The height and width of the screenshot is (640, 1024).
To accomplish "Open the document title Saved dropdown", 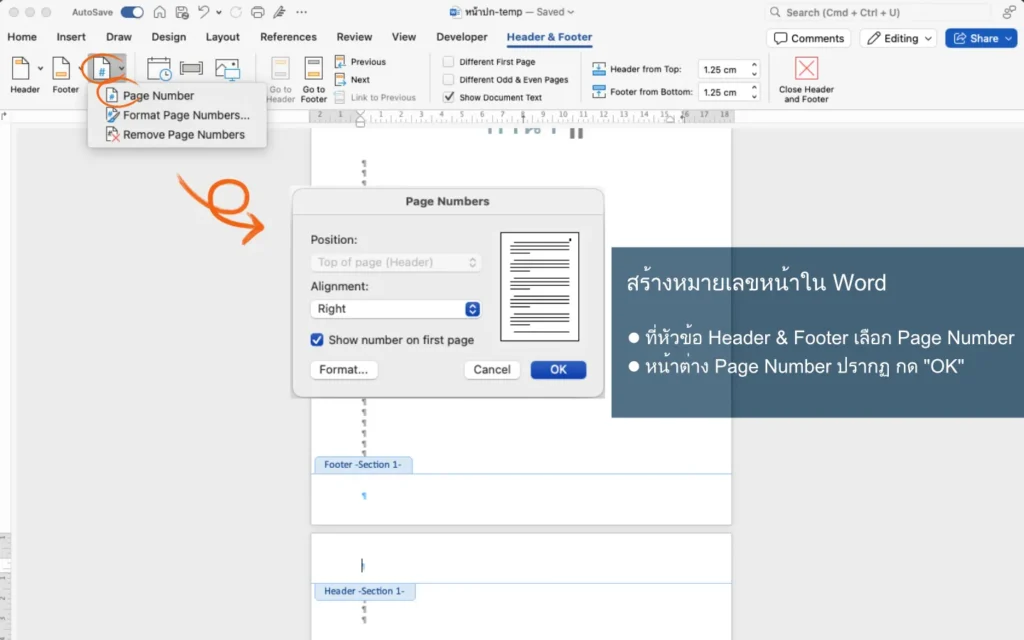I will (570, 12).
